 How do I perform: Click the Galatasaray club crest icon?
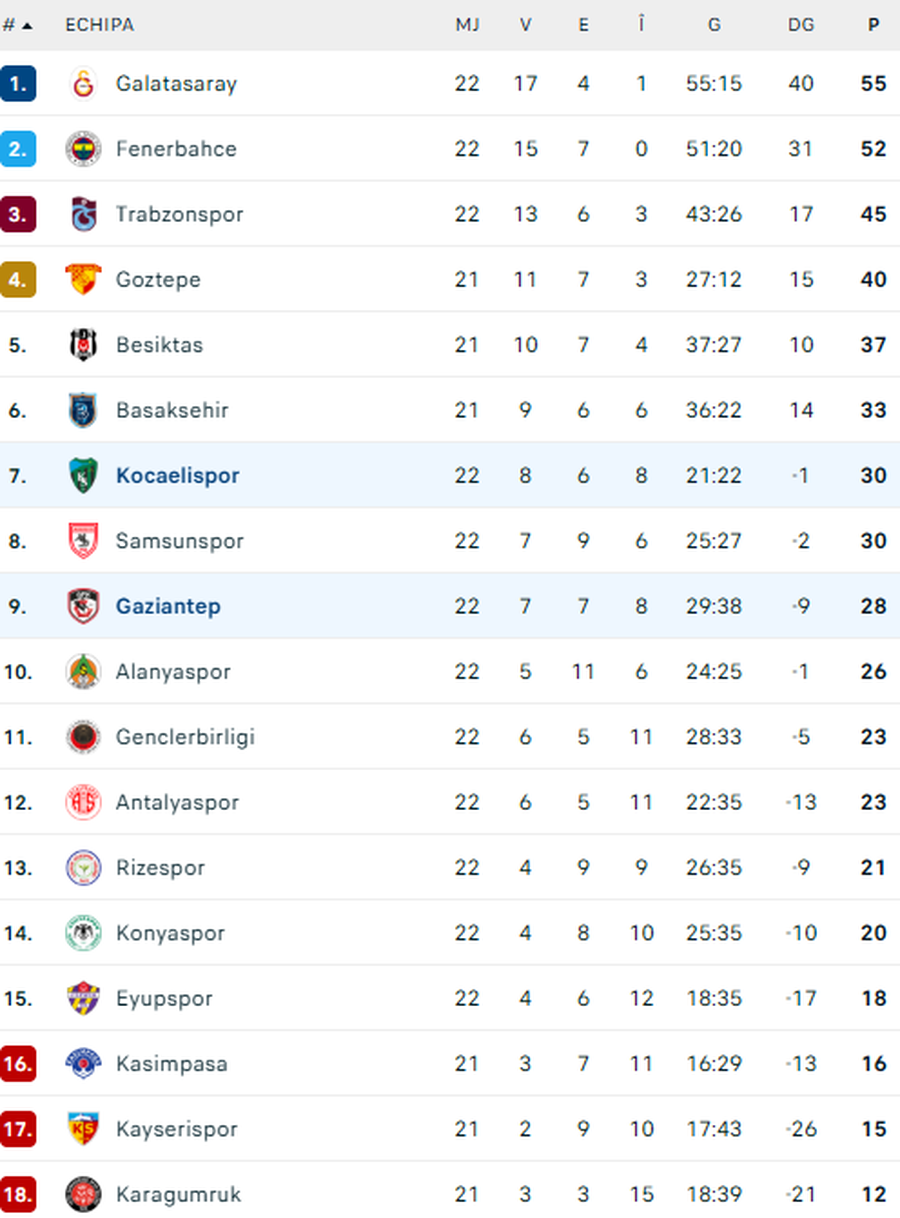click(83, 84)
